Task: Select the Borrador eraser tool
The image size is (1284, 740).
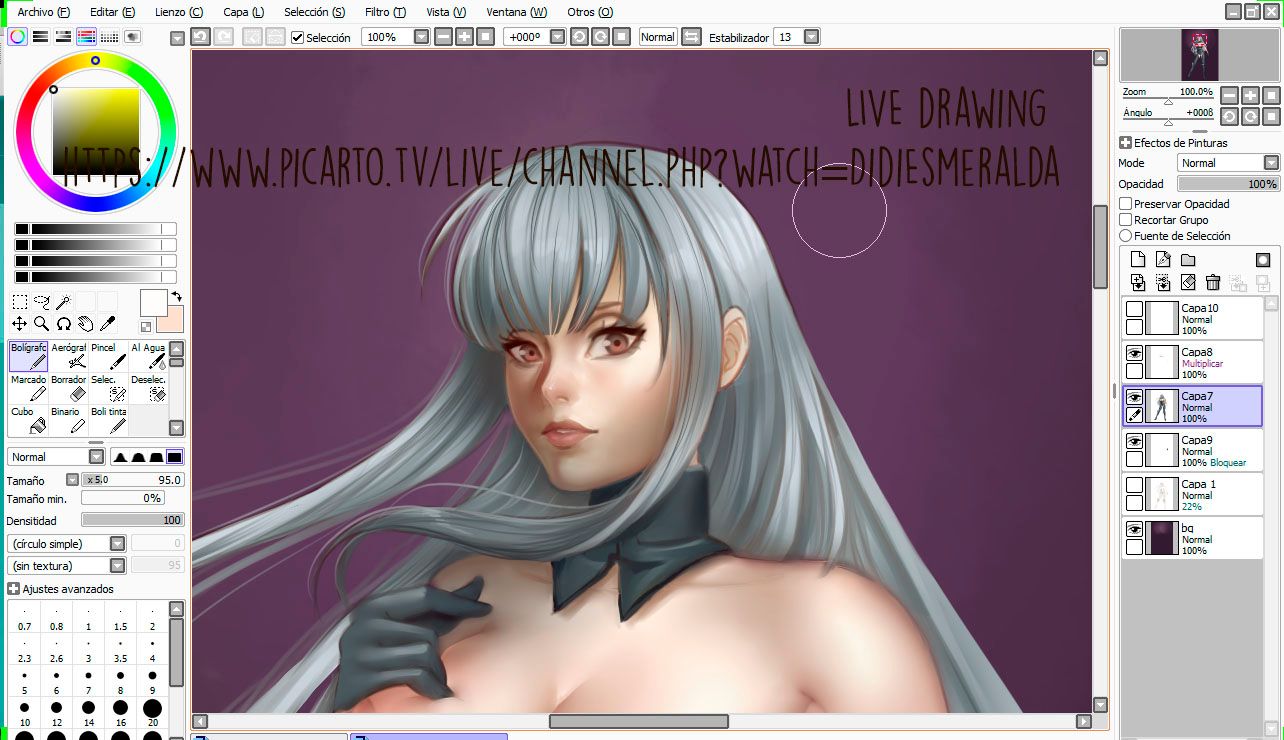Action: pos(68,388)
